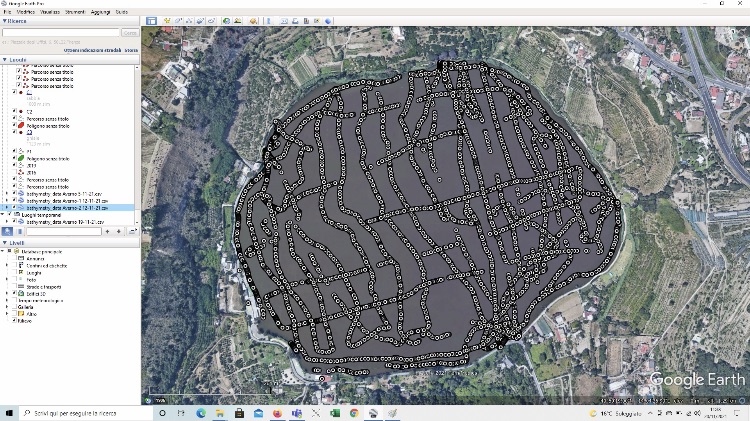Screen dimensions: 750x421
Task: Click the Storia link
Action: tap(131, 49)
